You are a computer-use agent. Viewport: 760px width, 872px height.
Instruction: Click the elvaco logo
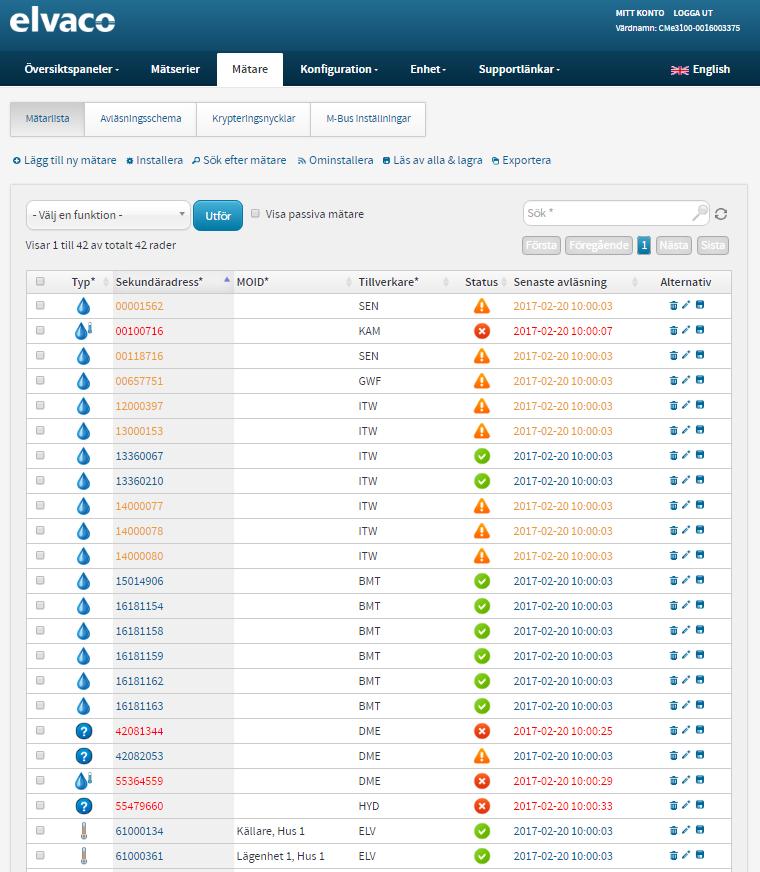click(x=62, y=20)
